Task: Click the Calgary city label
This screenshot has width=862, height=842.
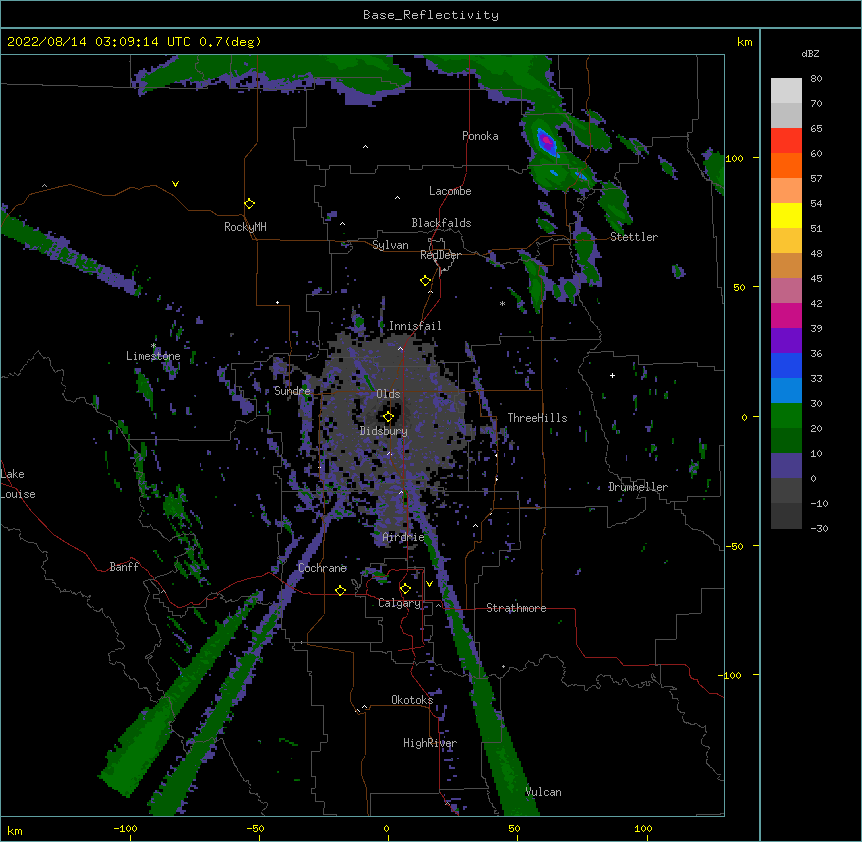Action: 399,603
